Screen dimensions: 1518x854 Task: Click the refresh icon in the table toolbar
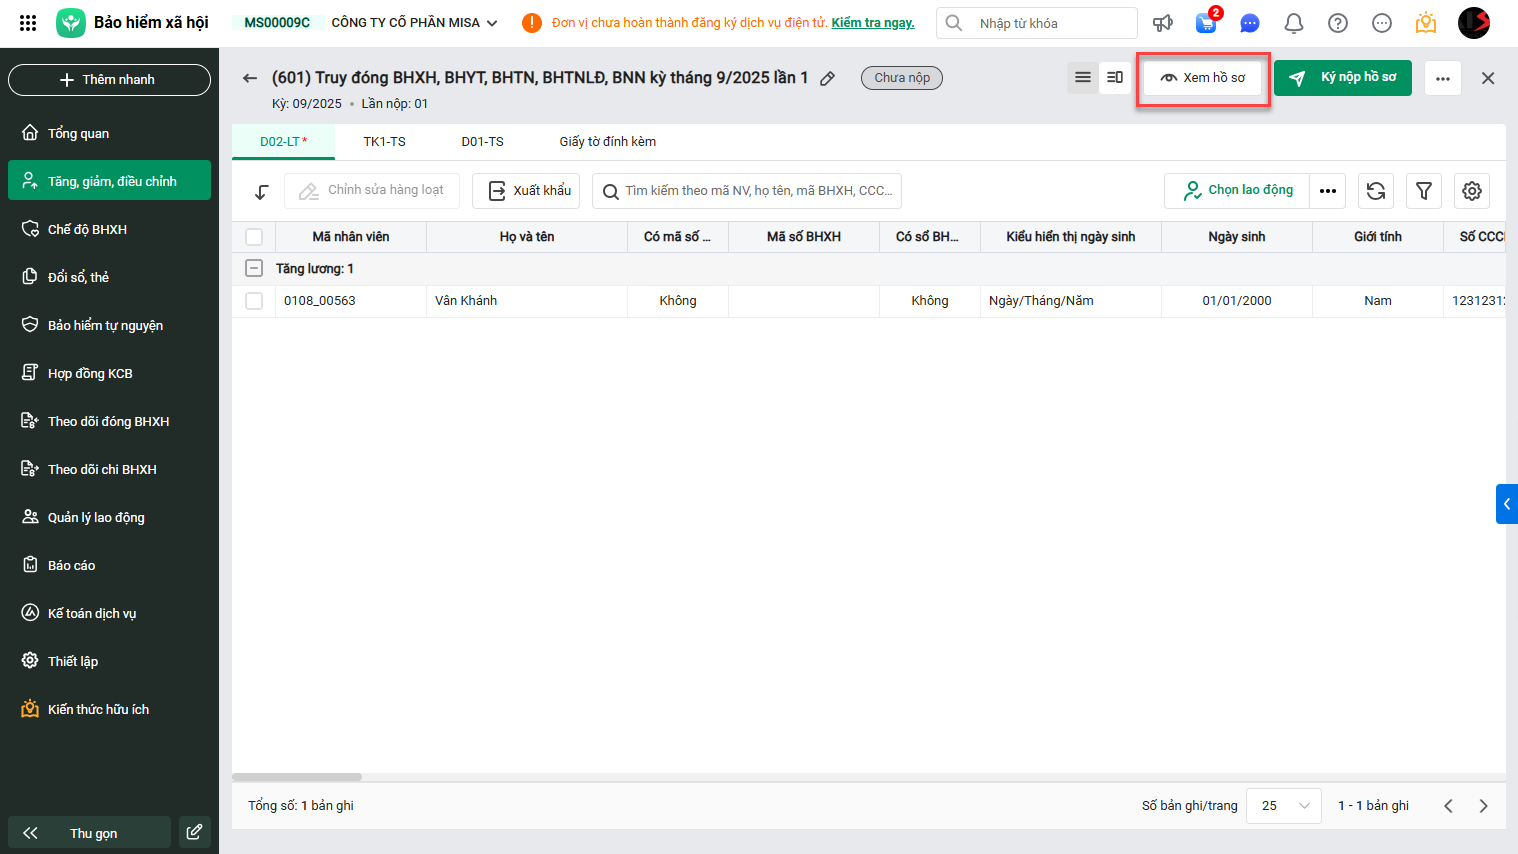(1376, 191)
